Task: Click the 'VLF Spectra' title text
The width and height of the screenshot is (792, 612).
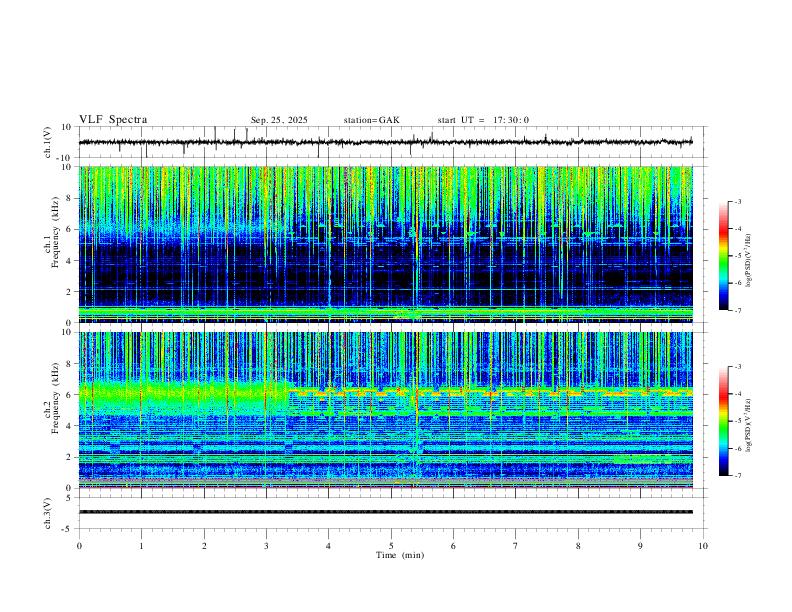Action: point(113,120)
